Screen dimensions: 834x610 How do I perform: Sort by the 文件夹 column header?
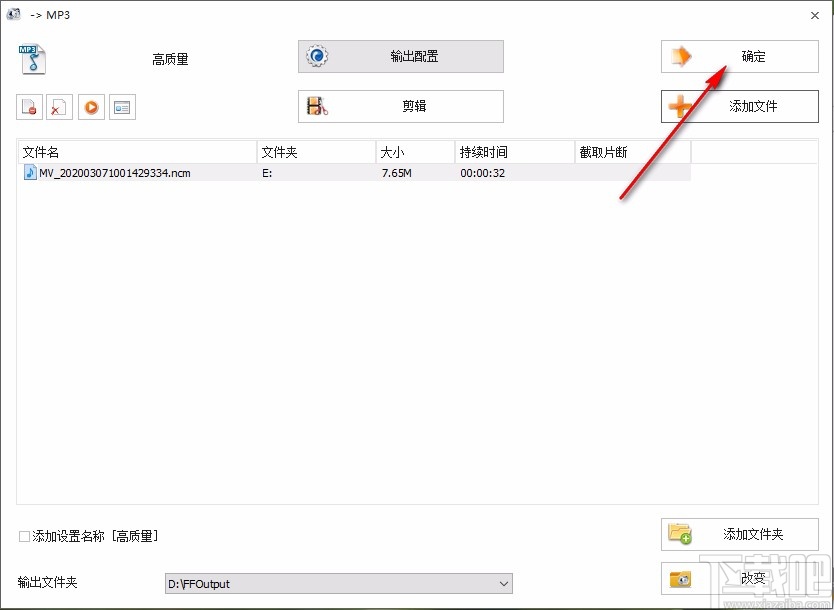pyautogui.click(x=316, y=153)
